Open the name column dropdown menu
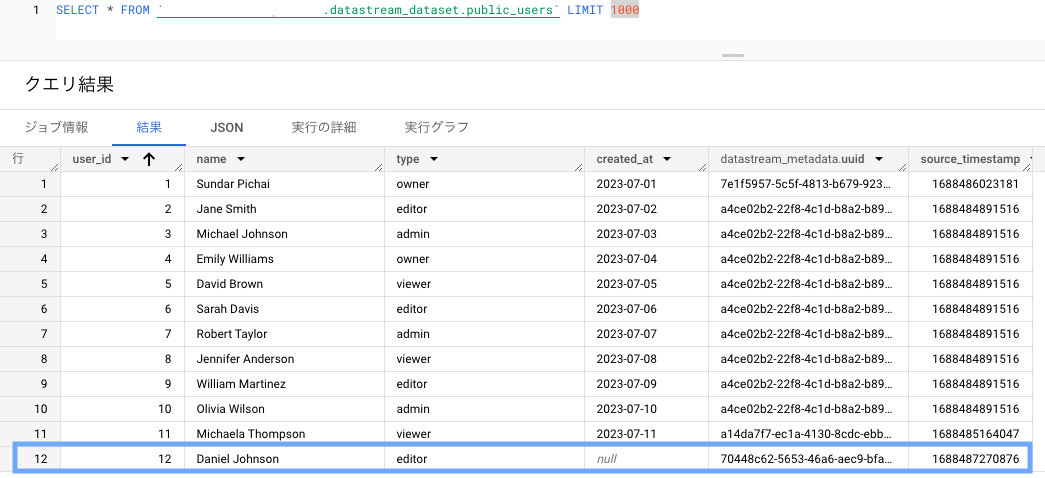Image resolution: width=1045 pixels, height=478 pixels. point(241,159)
